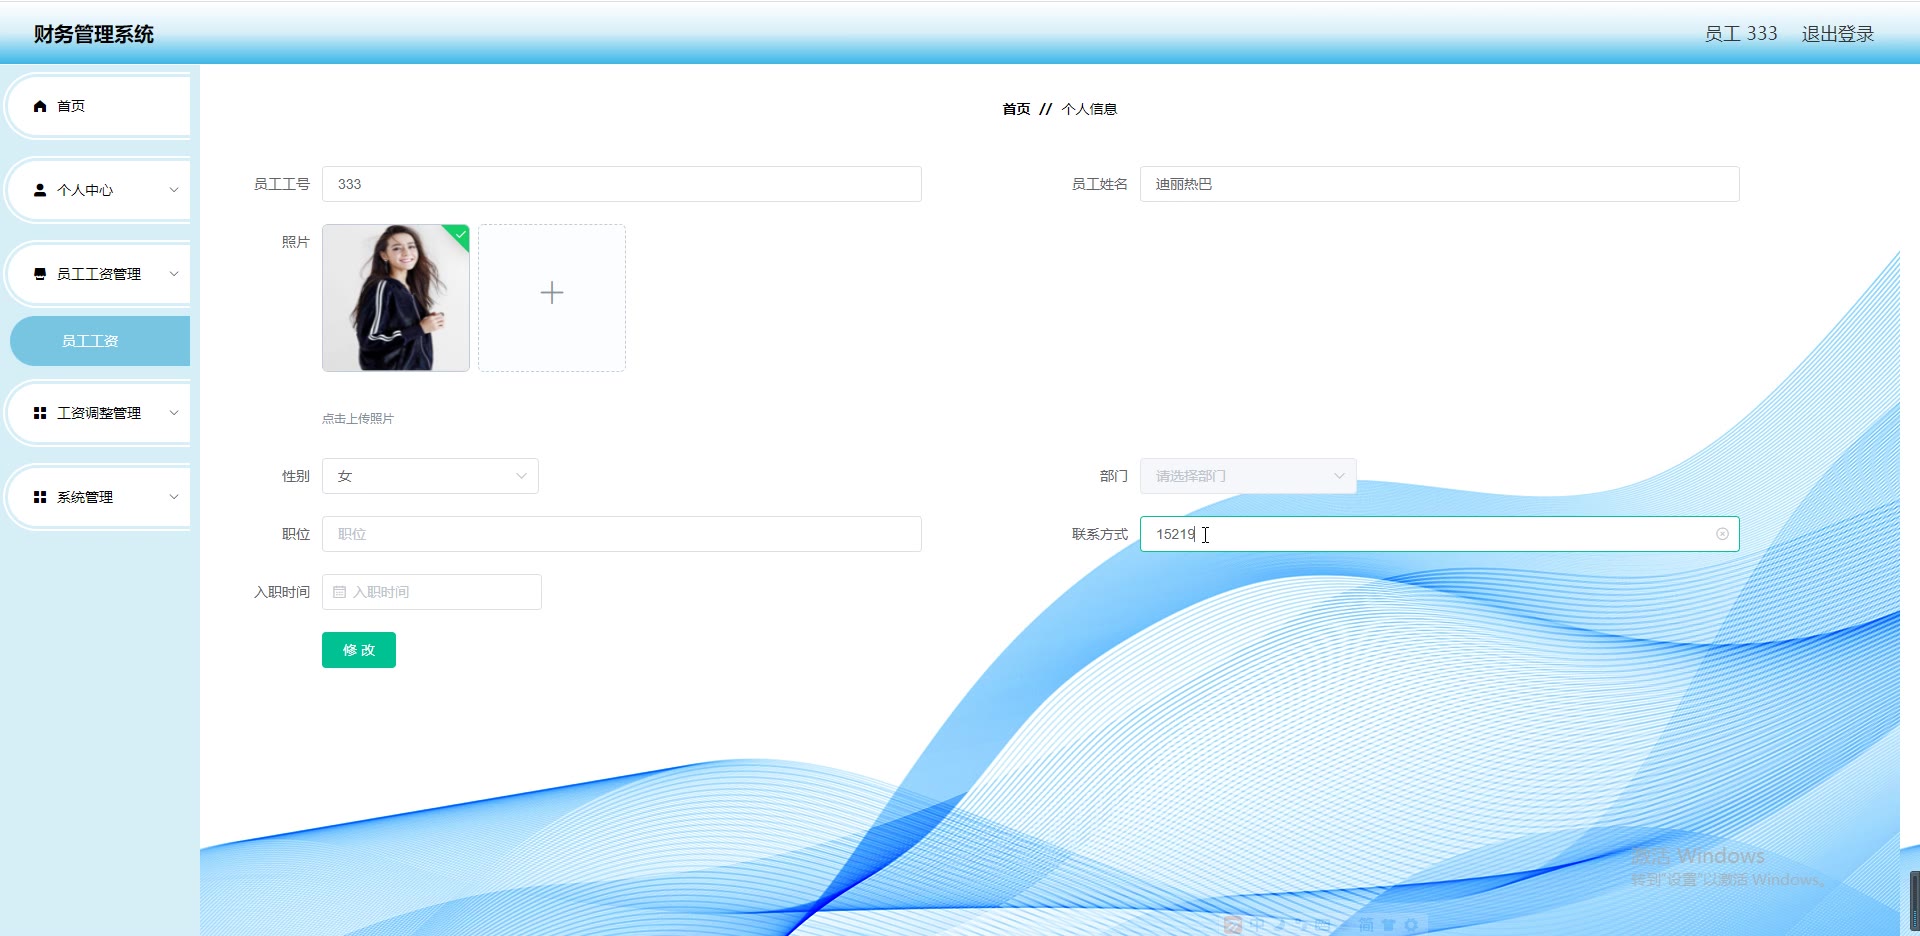Clear the 联系方式 field using clear icon
The height and width of the screenshot is (936, 1920).
[x=1722, y=534]
